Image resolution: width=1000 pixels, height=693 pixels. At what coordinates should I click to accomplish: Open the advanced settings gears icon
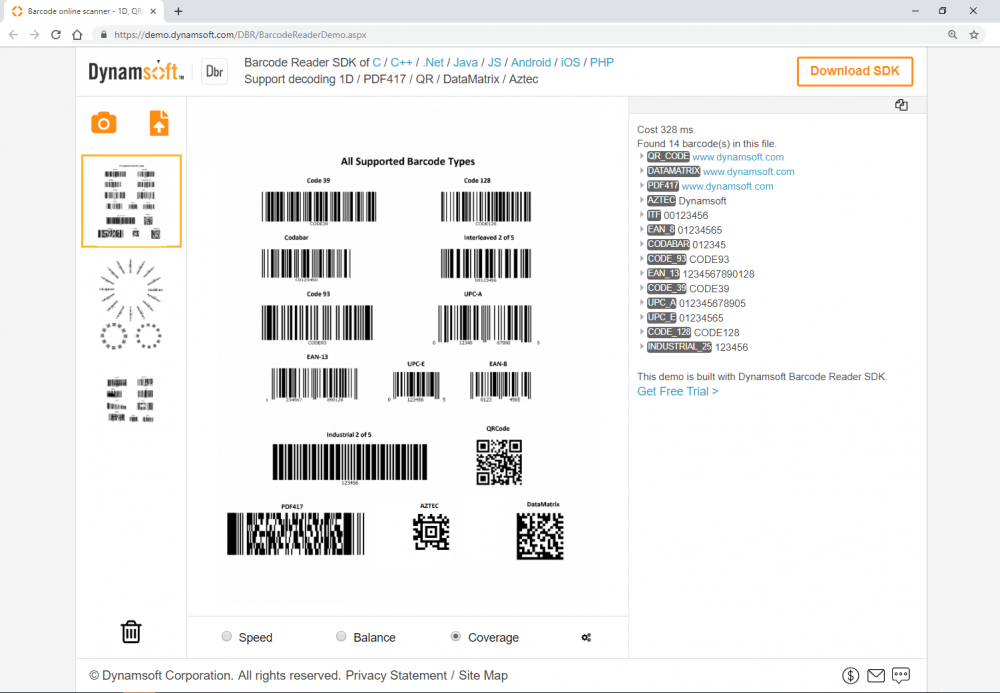click(x=586, y=637)
